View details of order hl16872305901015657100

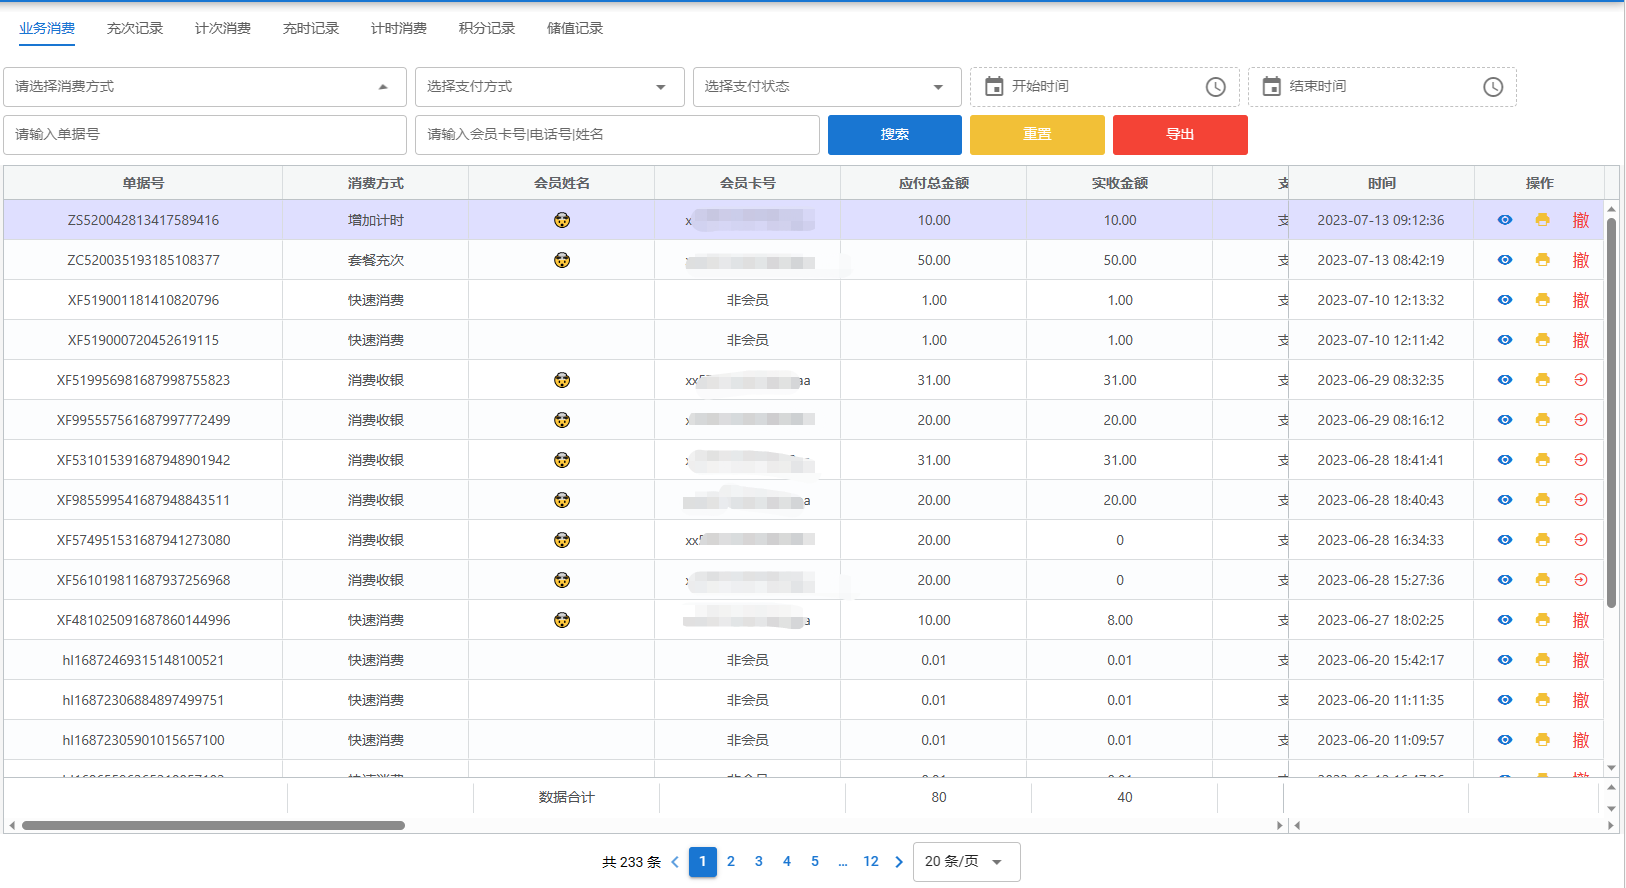tap(1505, 740)
